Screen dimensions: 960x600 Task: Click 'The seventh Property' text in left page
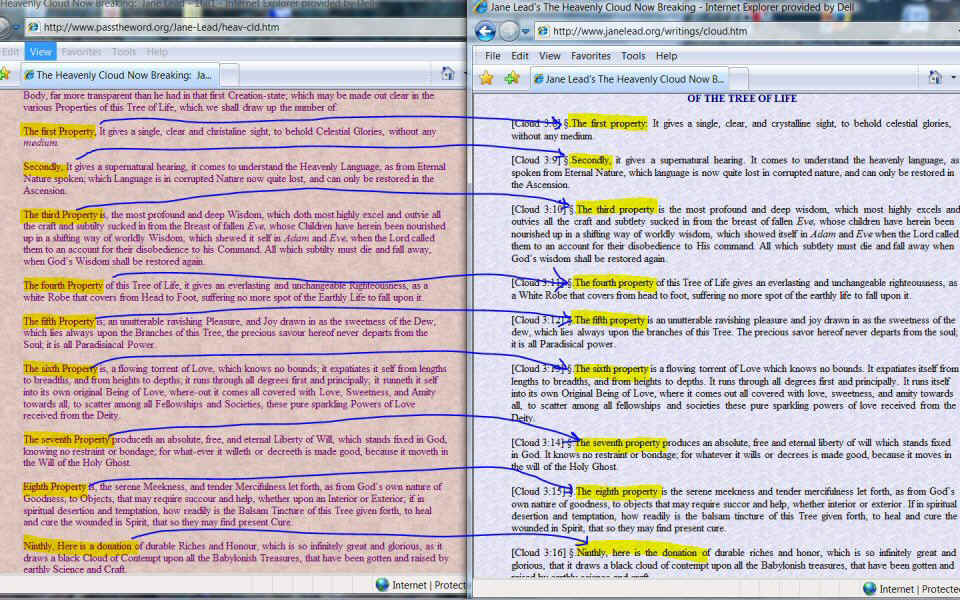(x=66, y=439)
